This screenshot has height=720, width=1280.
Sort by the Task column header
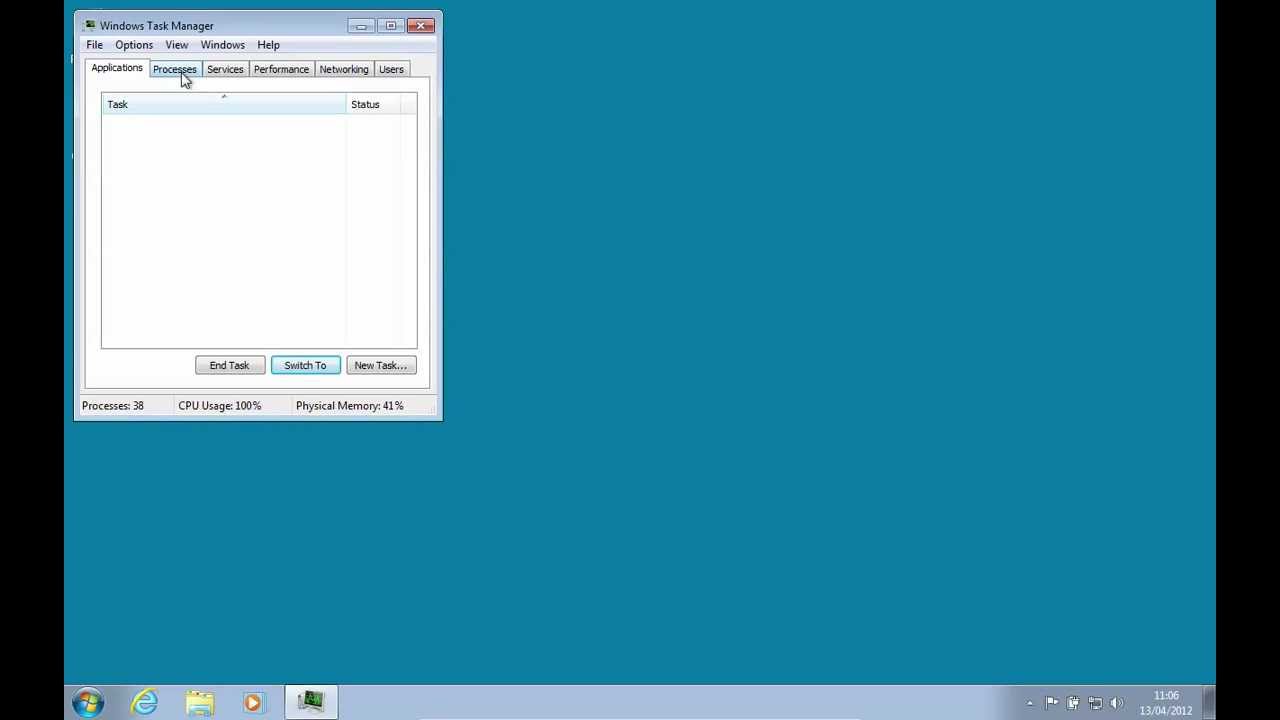[224, 104]
